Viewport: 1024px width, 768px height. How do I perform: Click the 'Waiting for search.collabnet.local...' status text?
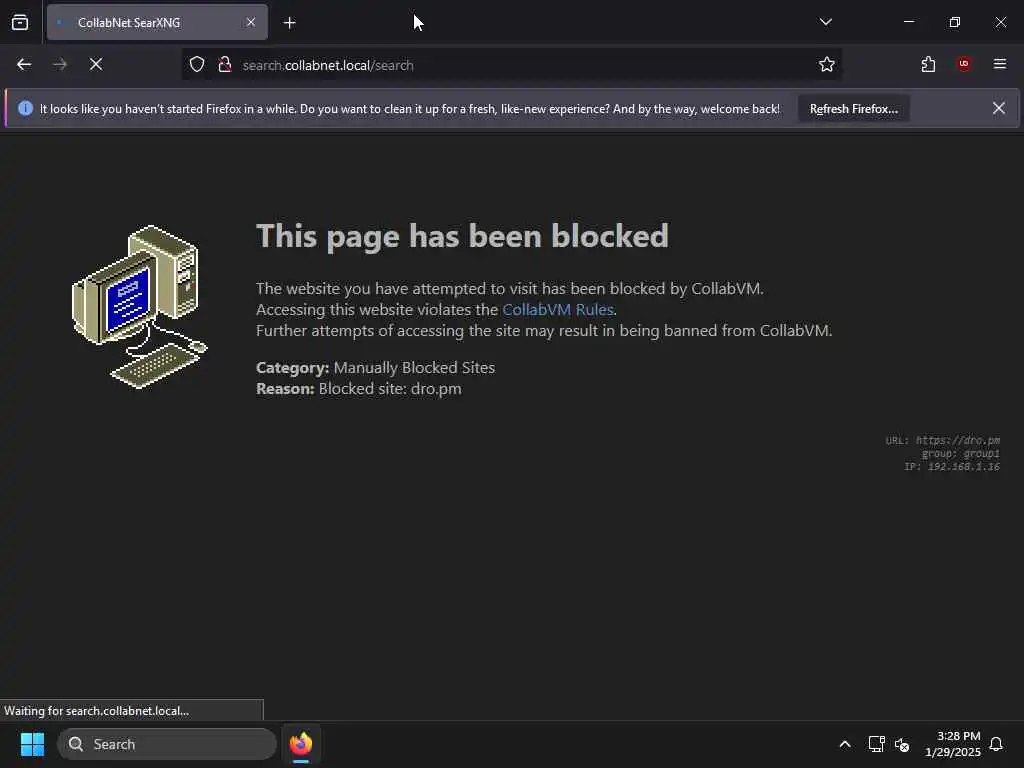click(x=97, y=711)
